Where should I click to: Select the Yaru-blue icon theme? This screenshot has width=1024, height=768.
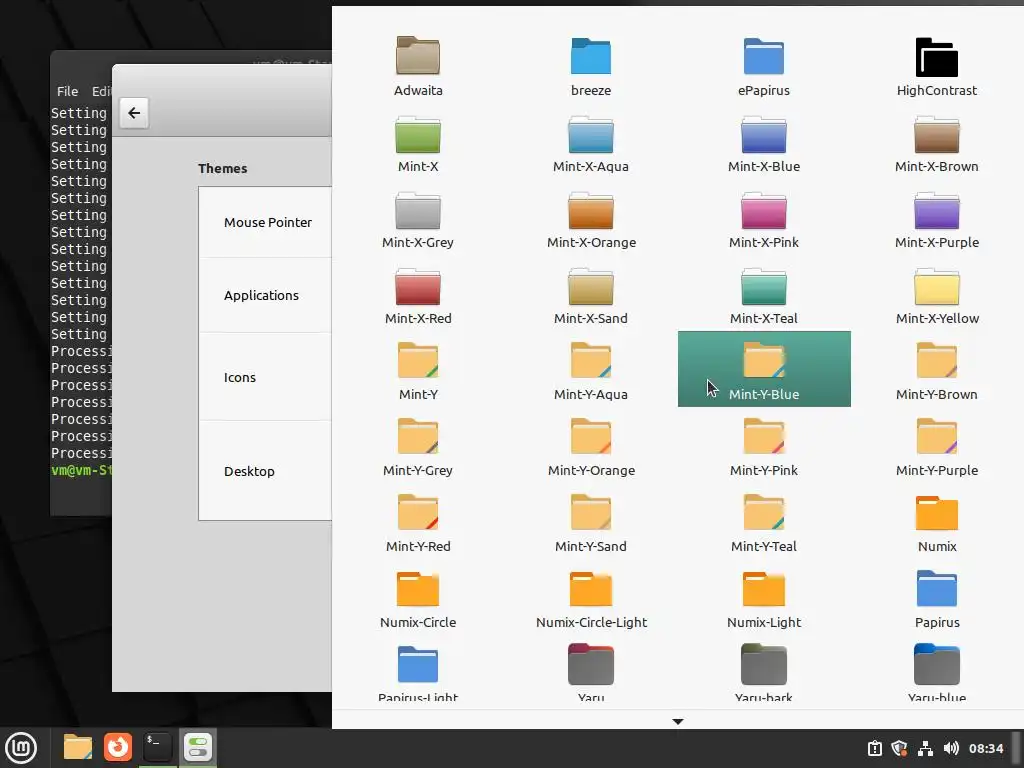coord(937,671)
